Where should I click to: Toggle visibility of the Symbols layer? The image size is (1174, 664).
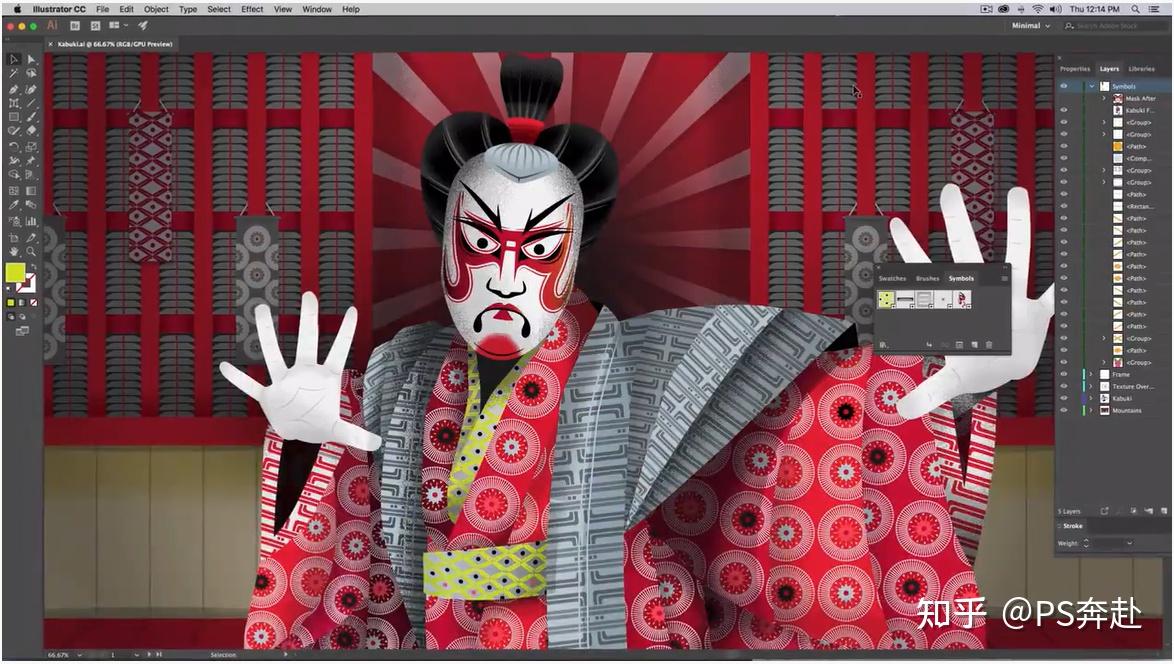pos(1064,86)
